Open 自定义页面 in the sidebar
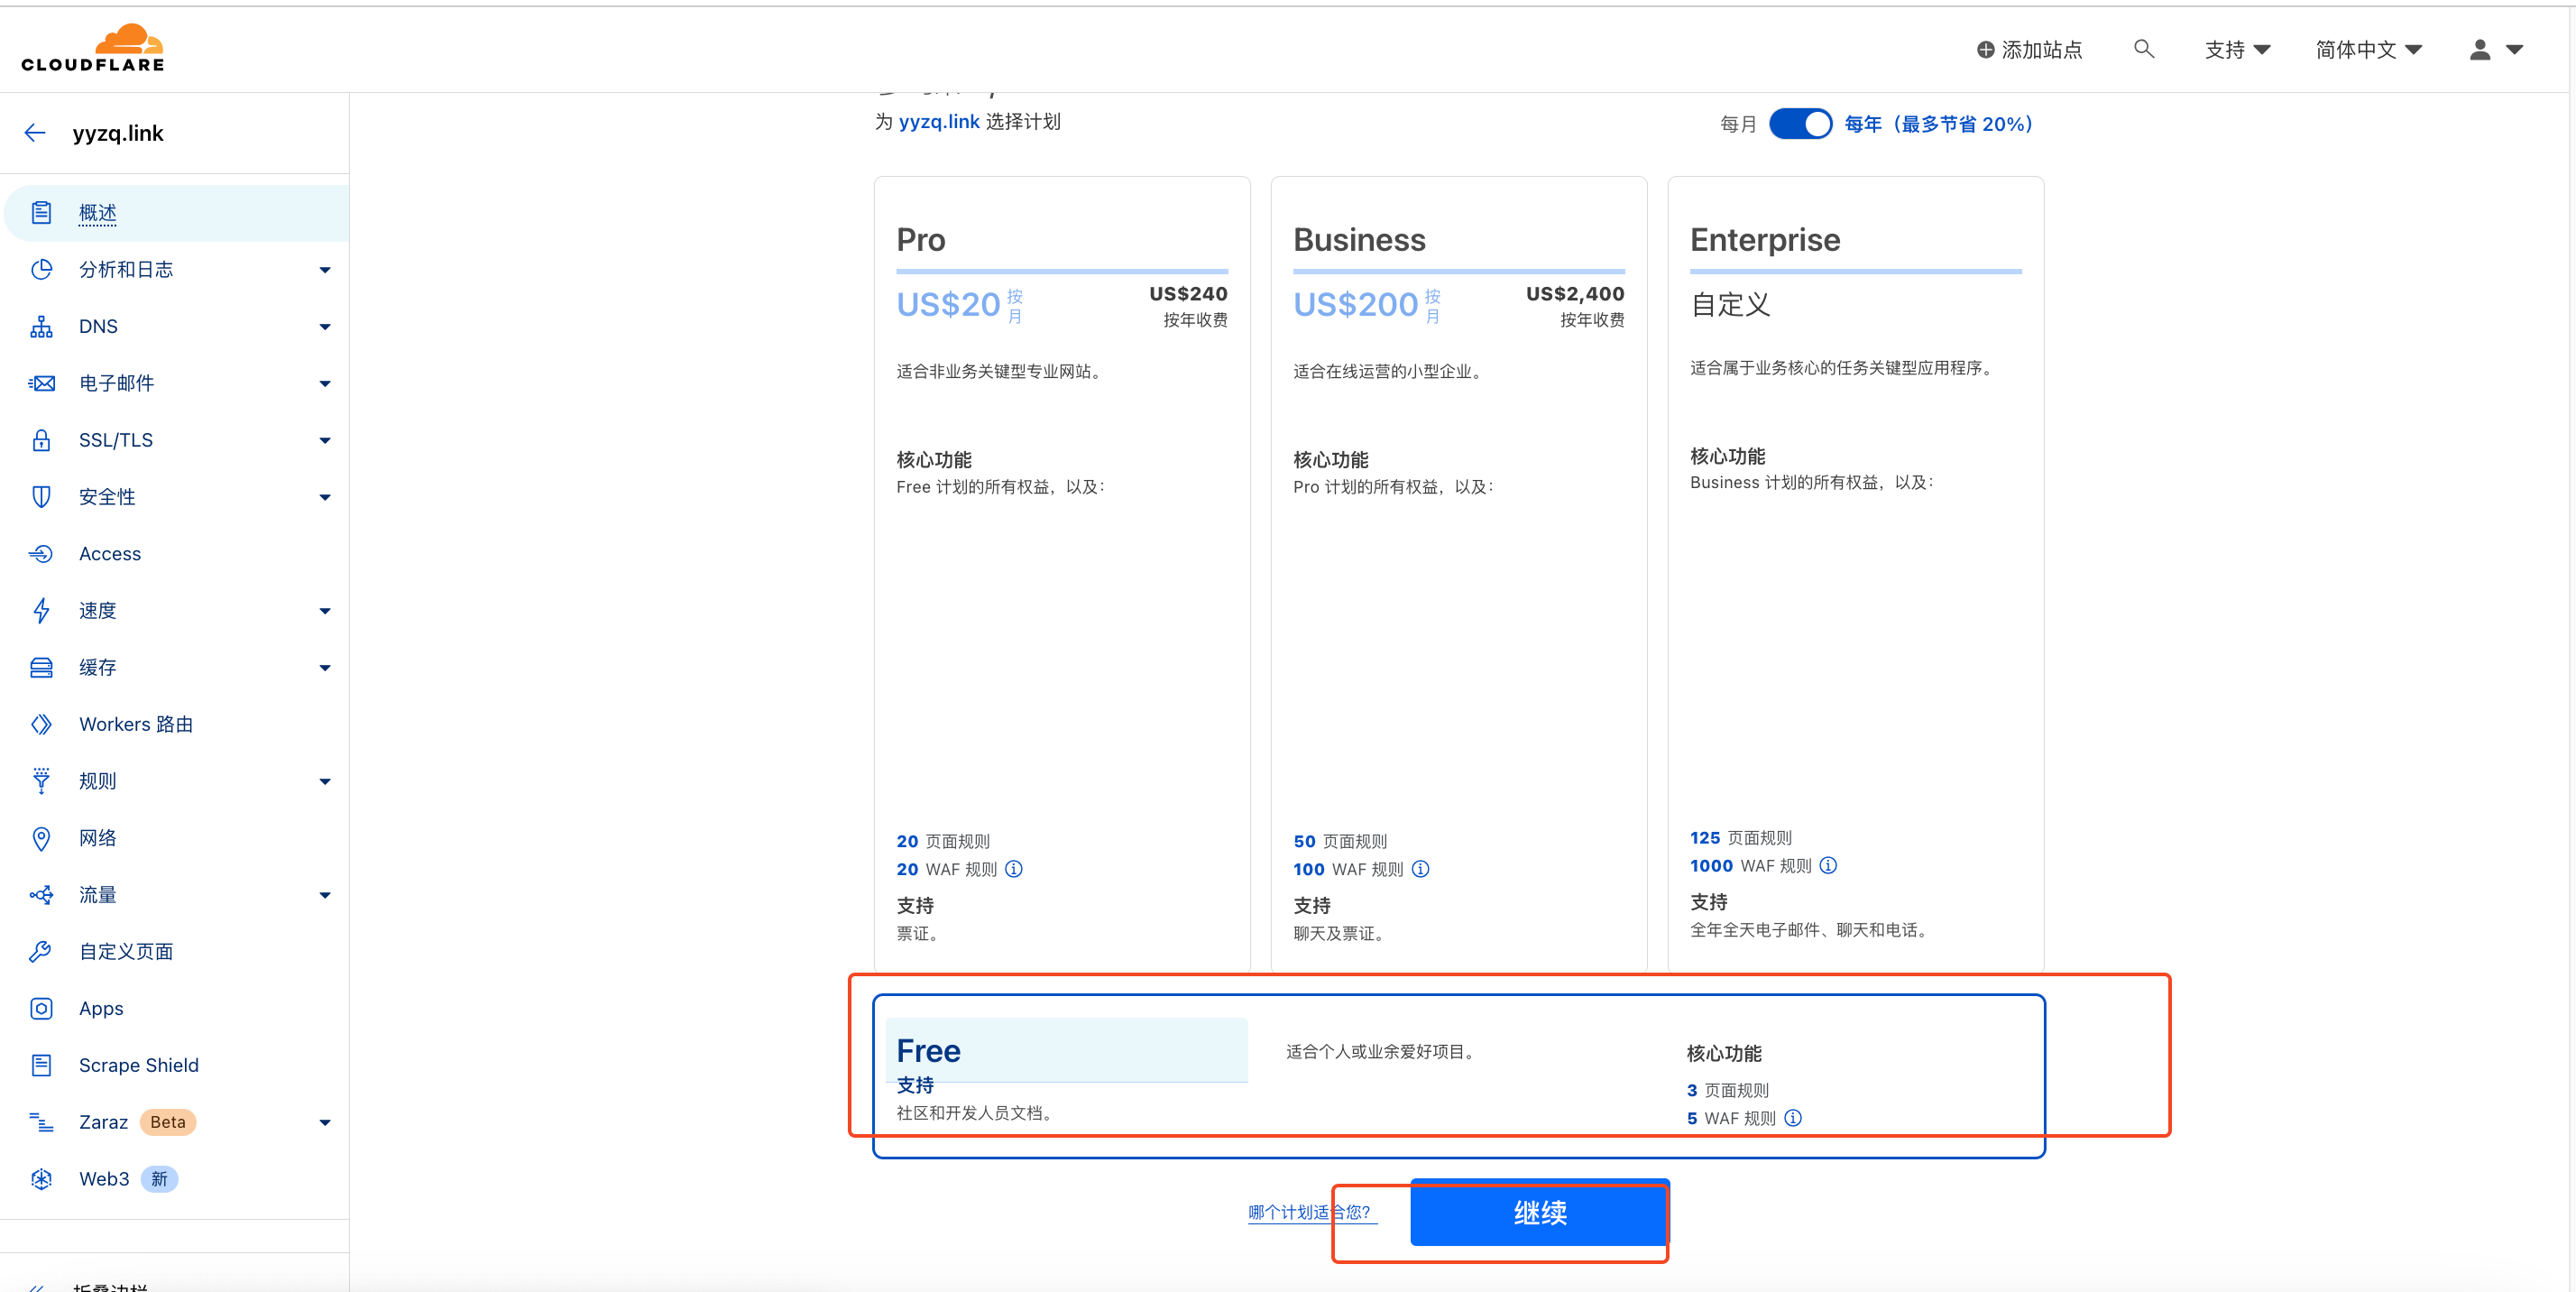The width and height of the screenshot is (2576, 1292). click(x=126, y=952)
